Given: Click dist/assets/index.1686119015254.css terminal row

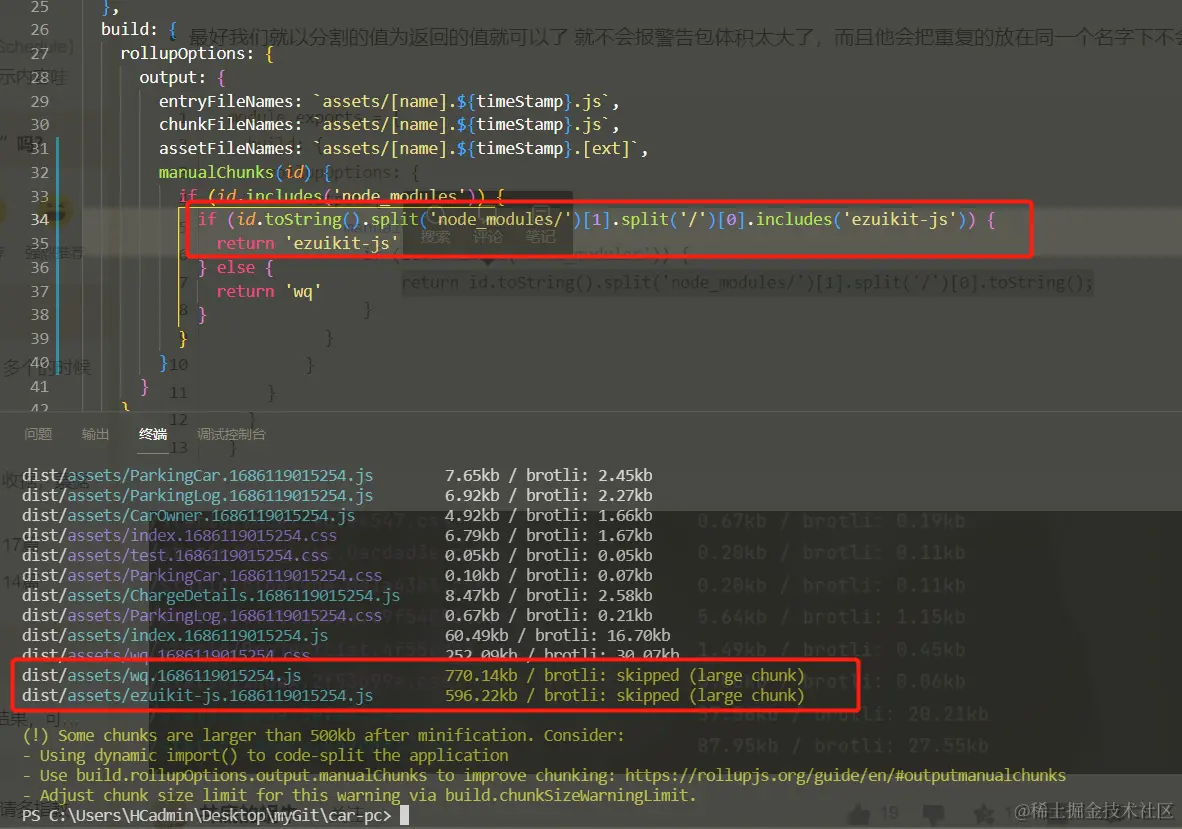Looking at the screenshot, I should click(337, 536).
